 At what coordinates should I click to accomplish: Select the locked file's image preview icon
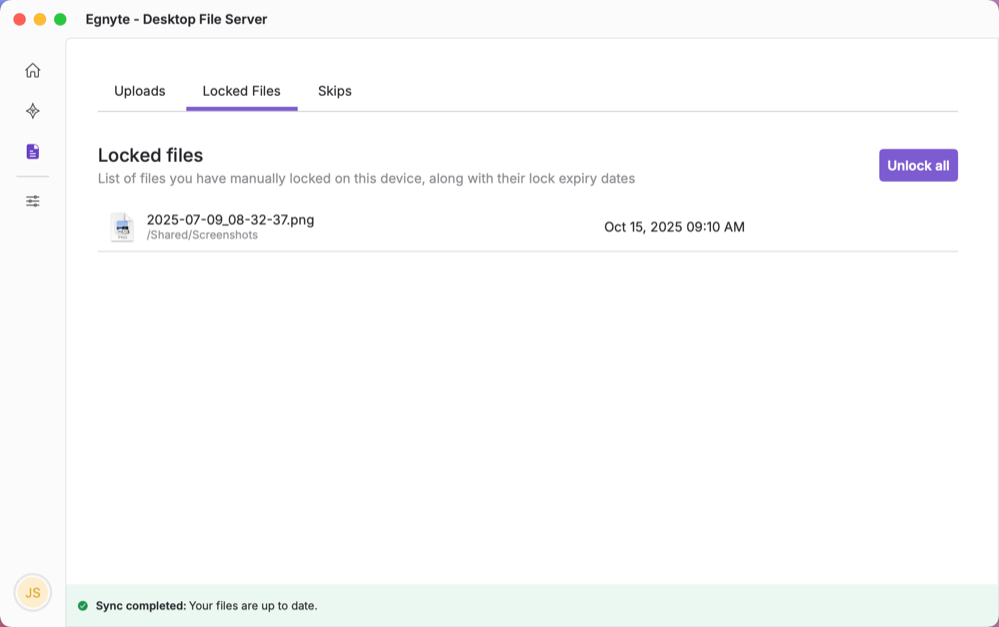121,227
